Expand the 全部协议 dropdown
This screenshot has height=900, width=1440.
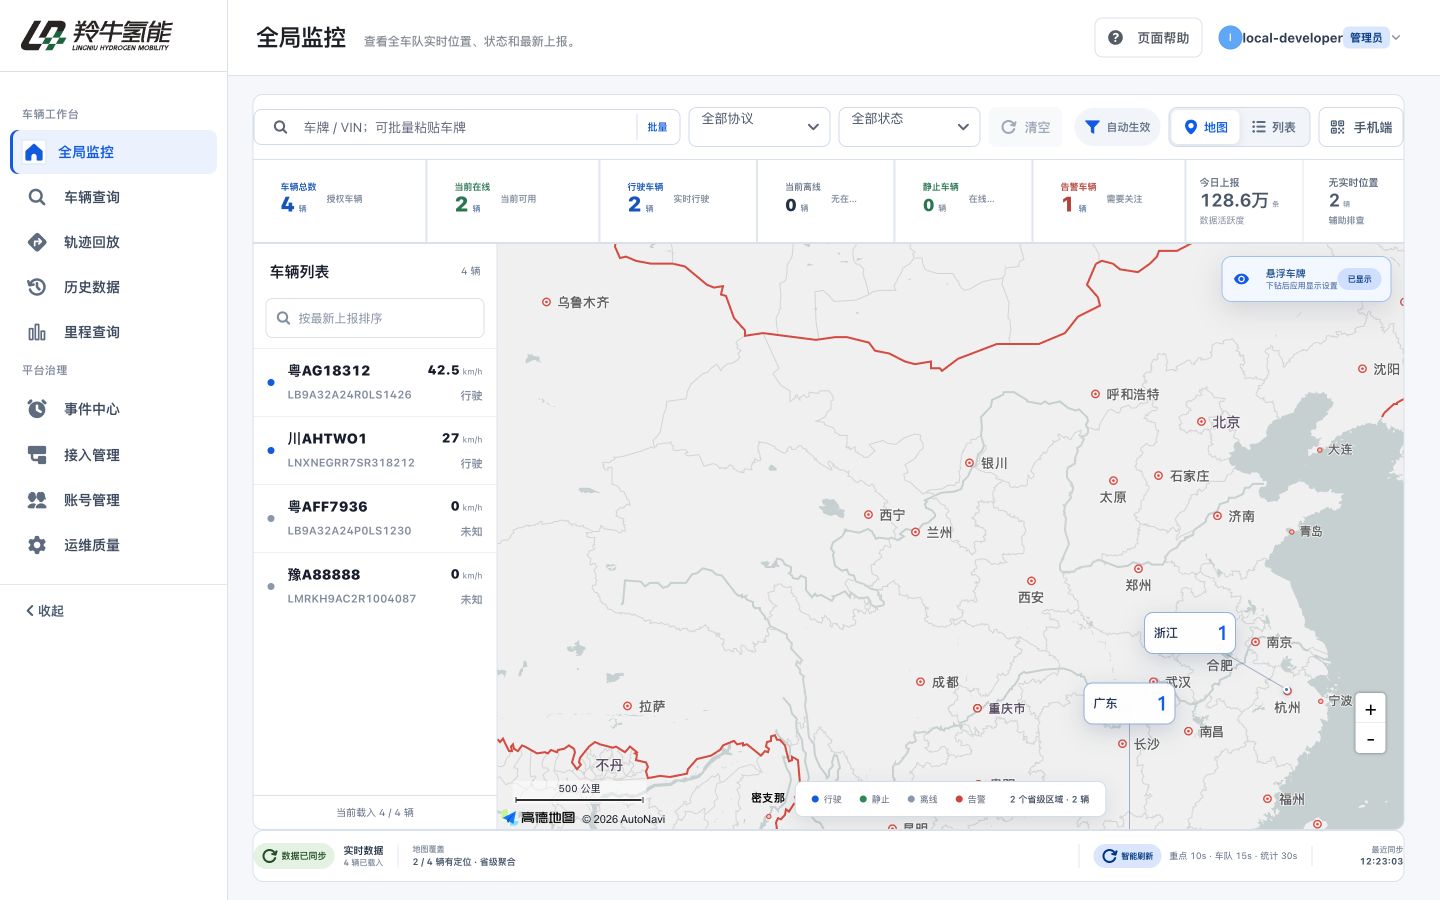pos(760,127)
